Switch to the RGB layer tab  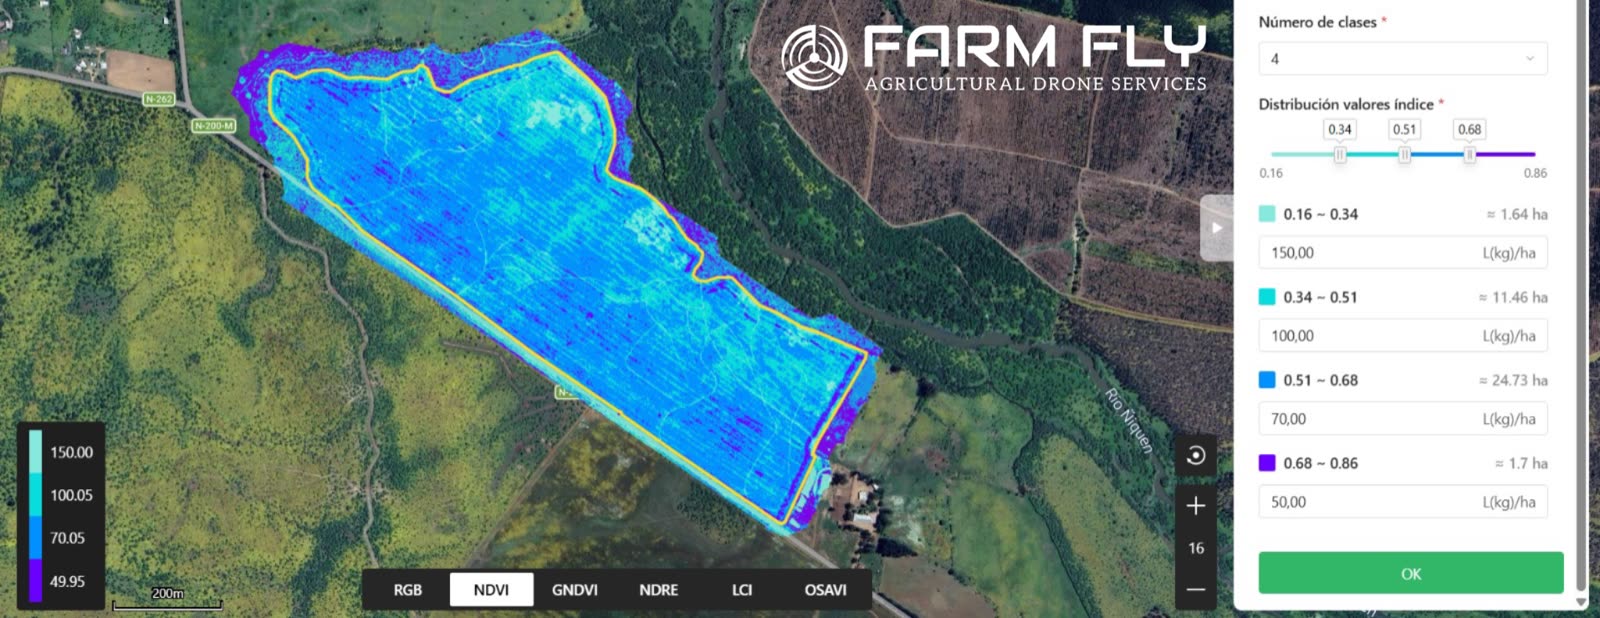coord(407,590)
